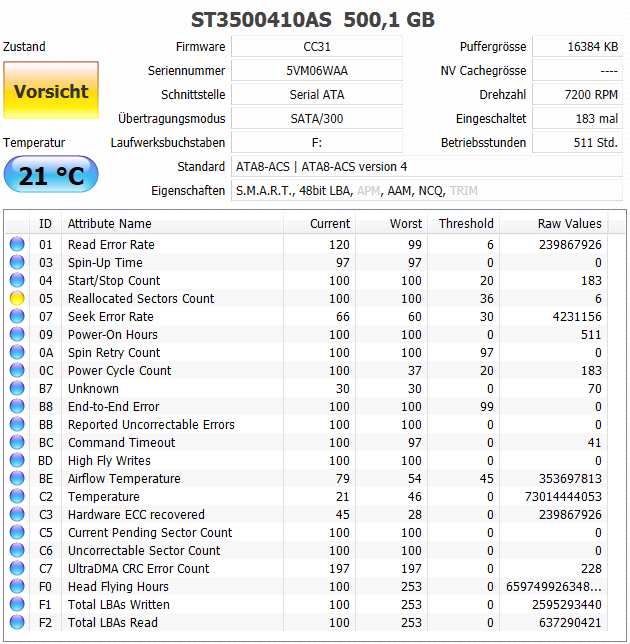Sort by the Current column header

pos(319,223)
